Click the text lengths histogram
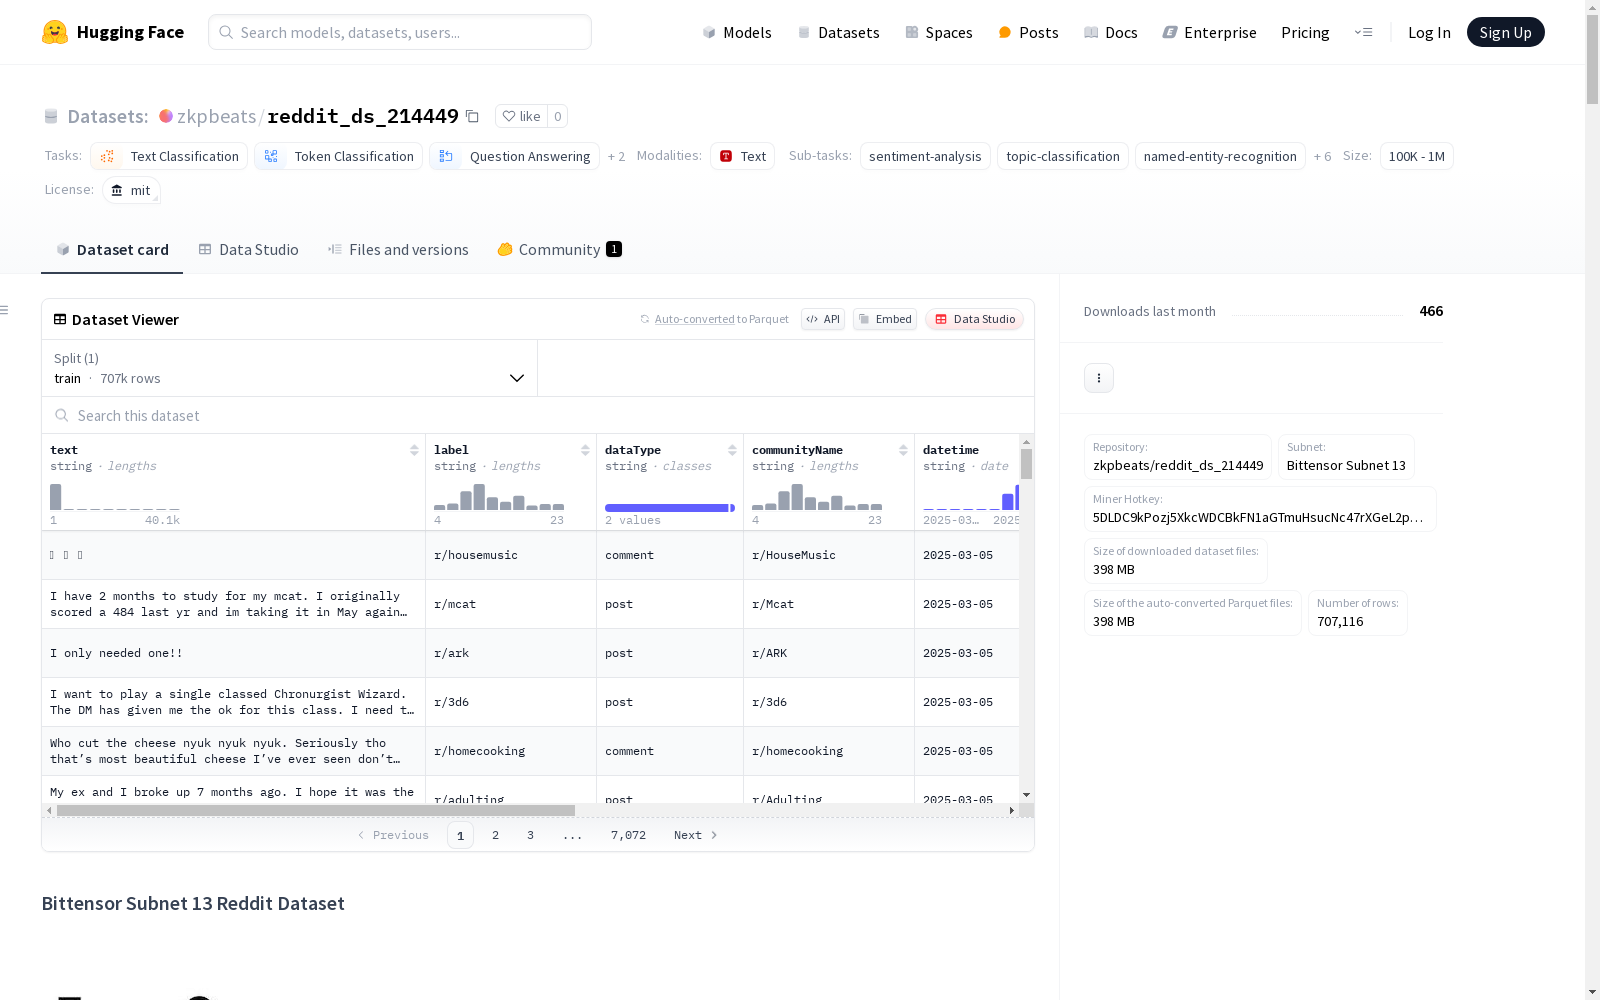1600x1000 pixels. click(x=115, y=496)
